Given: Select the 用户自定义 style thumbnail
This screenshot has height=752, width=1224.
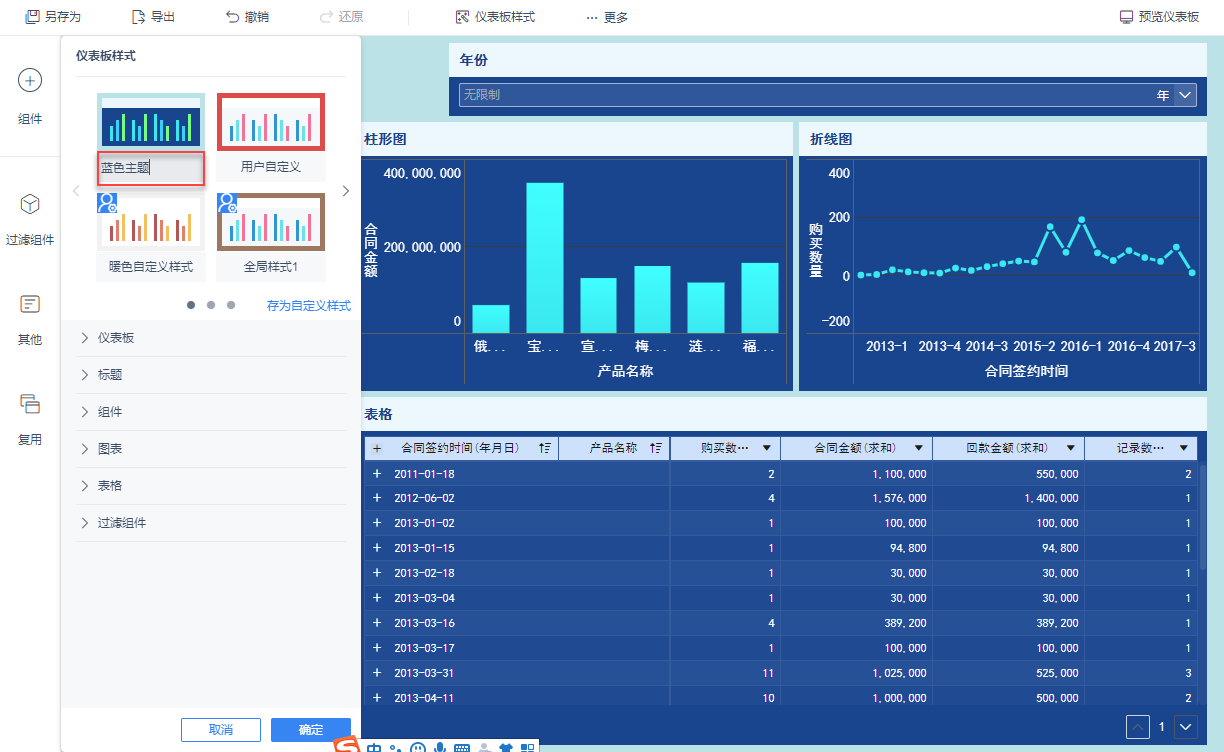Looking at the screenshot, I should click(x=271, y=122).
